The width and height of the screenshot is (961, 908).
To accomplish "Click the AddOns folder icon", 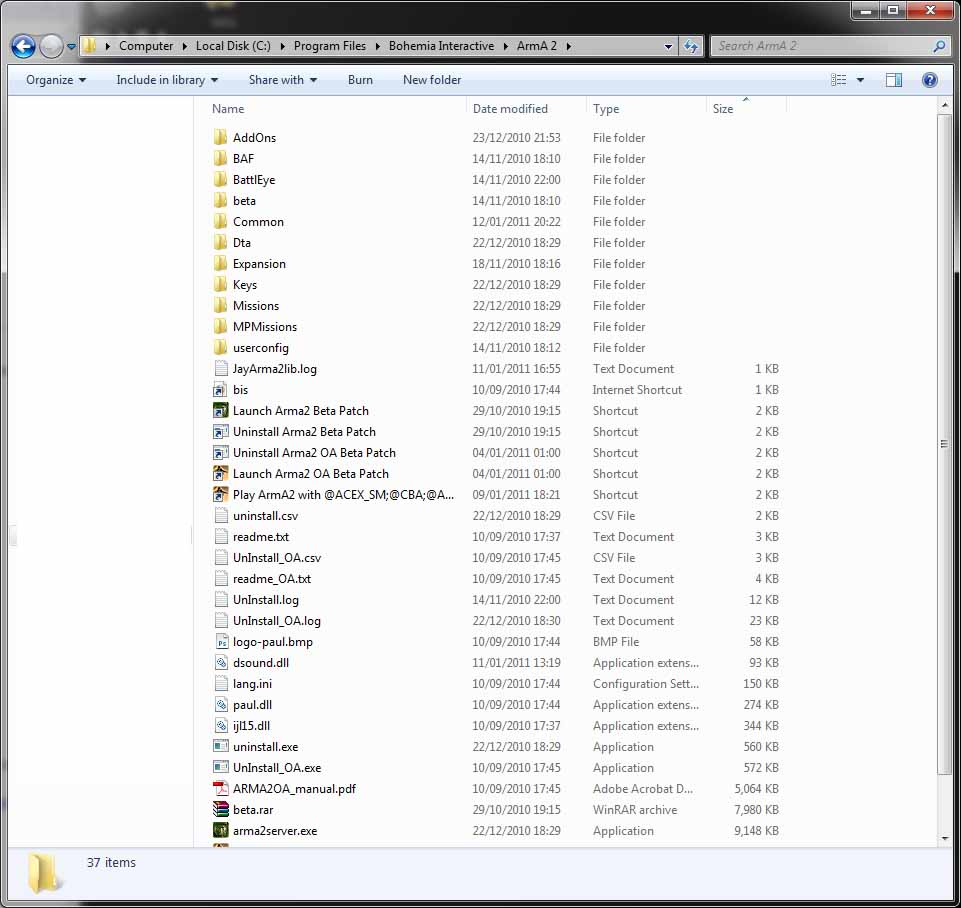I will [x=221, y=138].
